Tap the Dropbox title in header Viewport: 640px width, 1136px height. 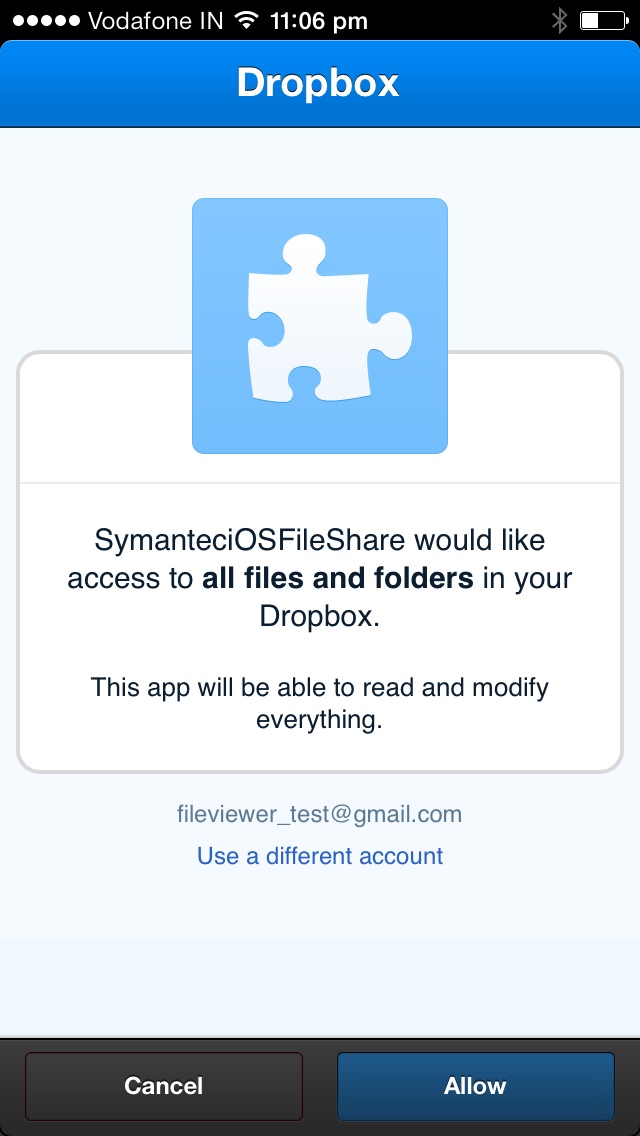tap(318, 83)
